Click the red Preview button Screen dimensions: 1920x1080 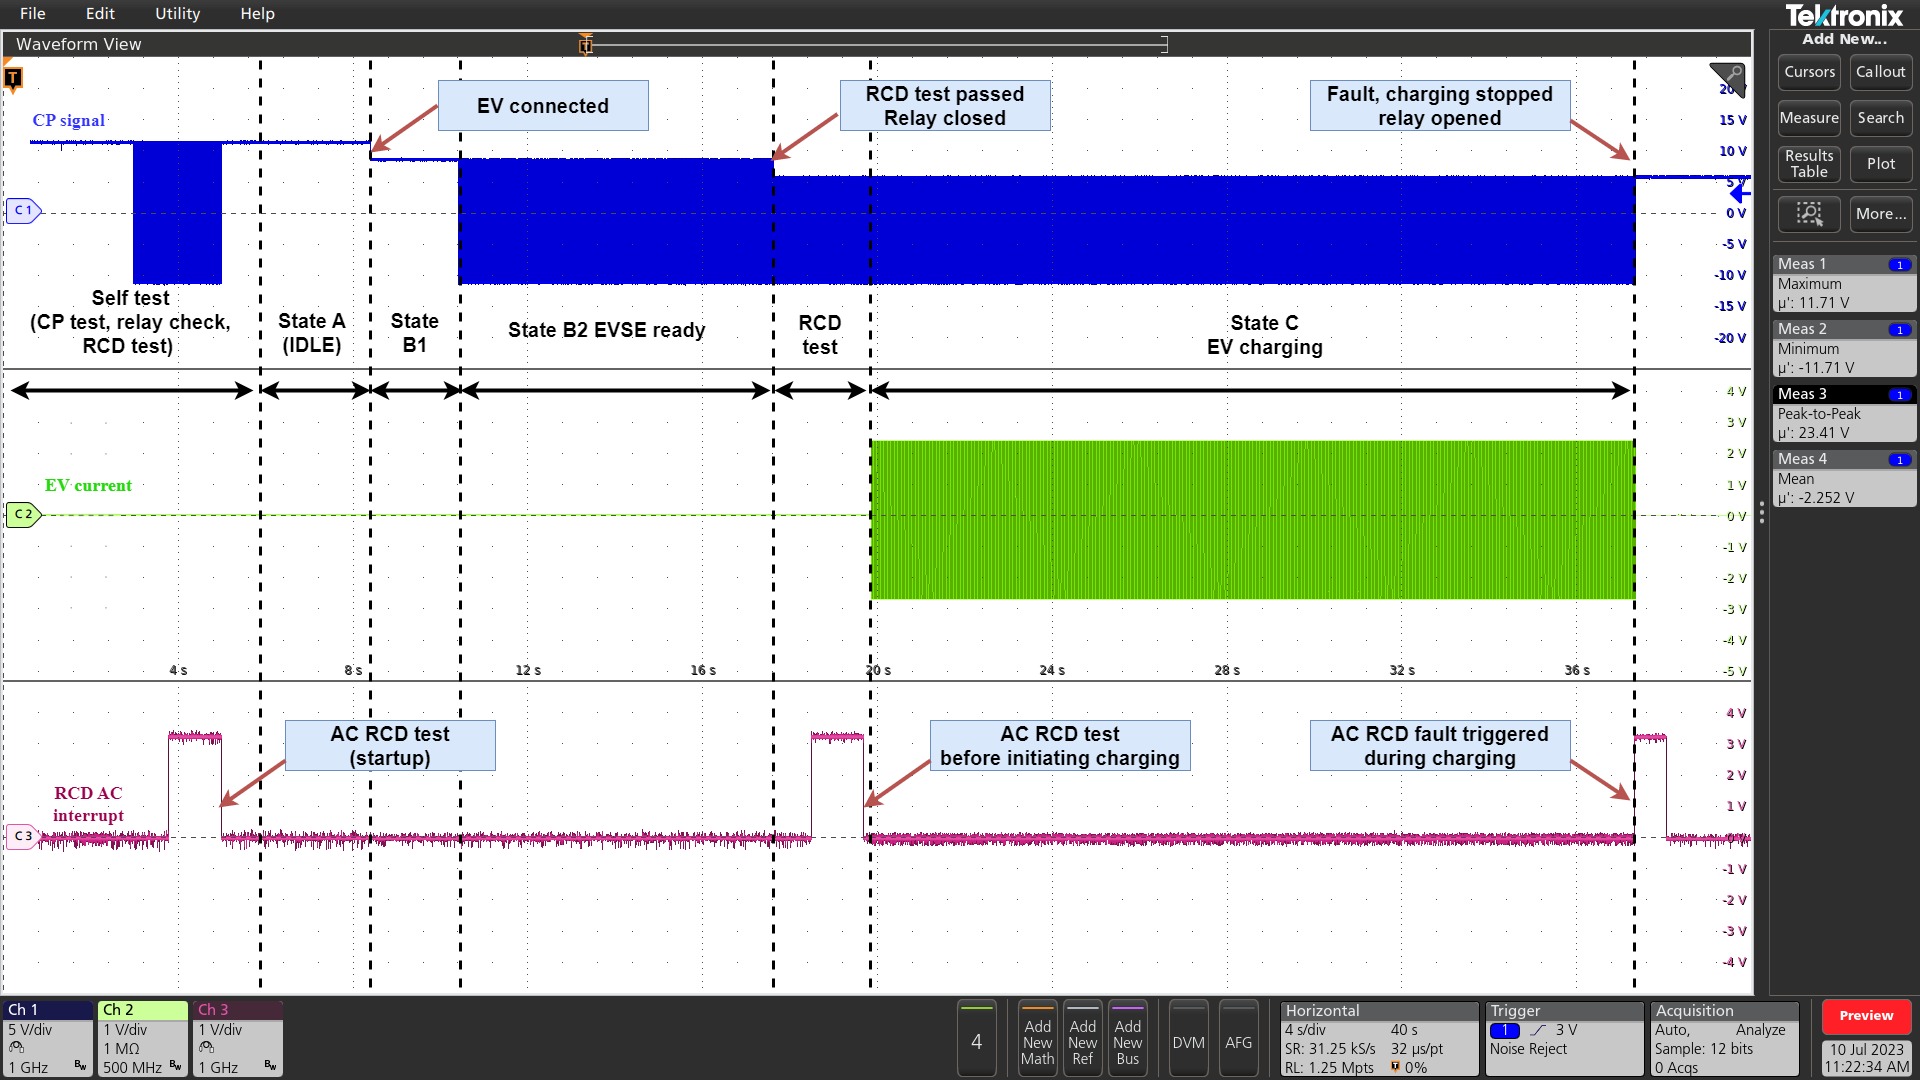1865,1016
